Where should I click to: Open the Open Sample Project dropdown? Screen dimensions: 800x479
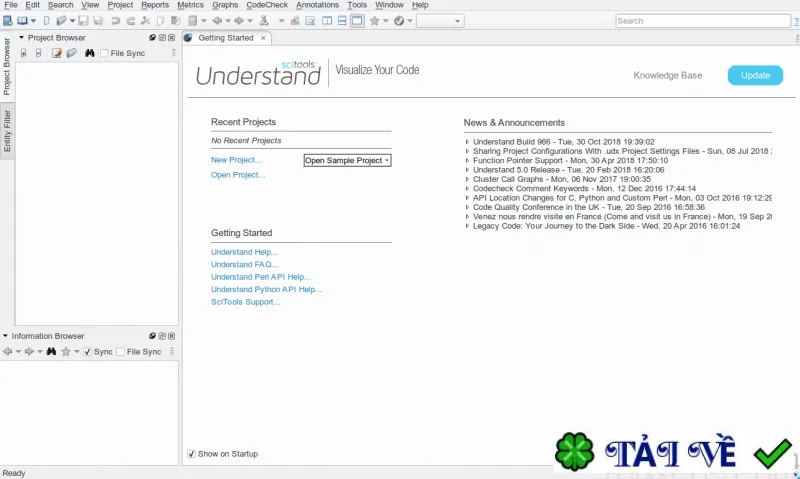click(347, 160)
